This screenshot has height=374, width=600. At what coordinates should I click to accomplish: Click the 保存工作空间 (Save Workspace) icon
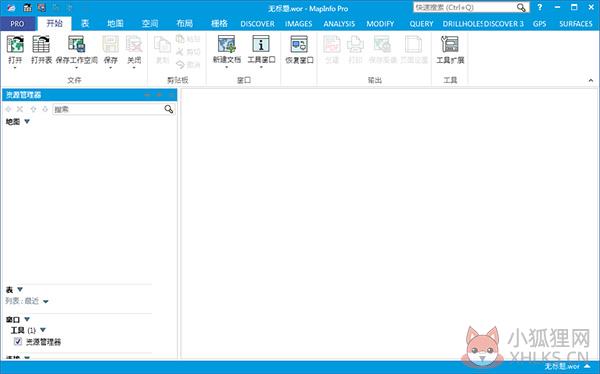point(77,44)
